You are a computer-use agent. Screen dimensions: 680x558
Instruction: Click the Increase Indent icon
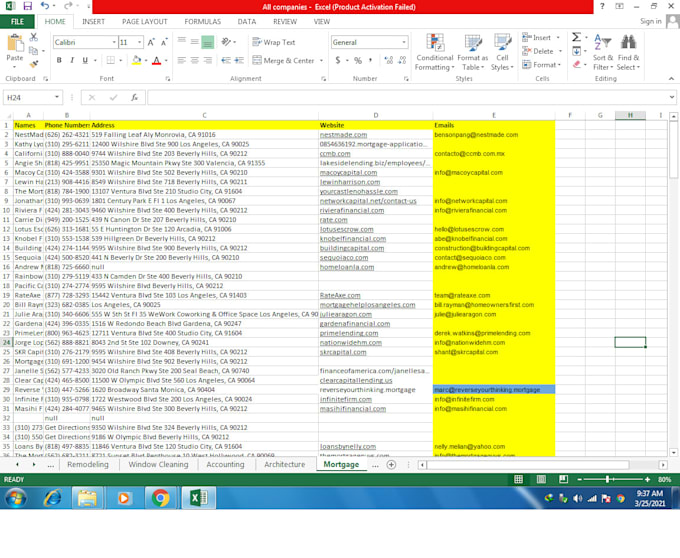pos(239,60)
